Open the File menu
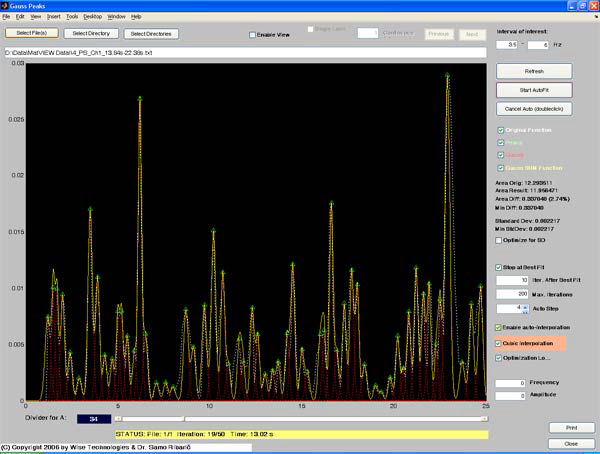 (x=6, y=17)
